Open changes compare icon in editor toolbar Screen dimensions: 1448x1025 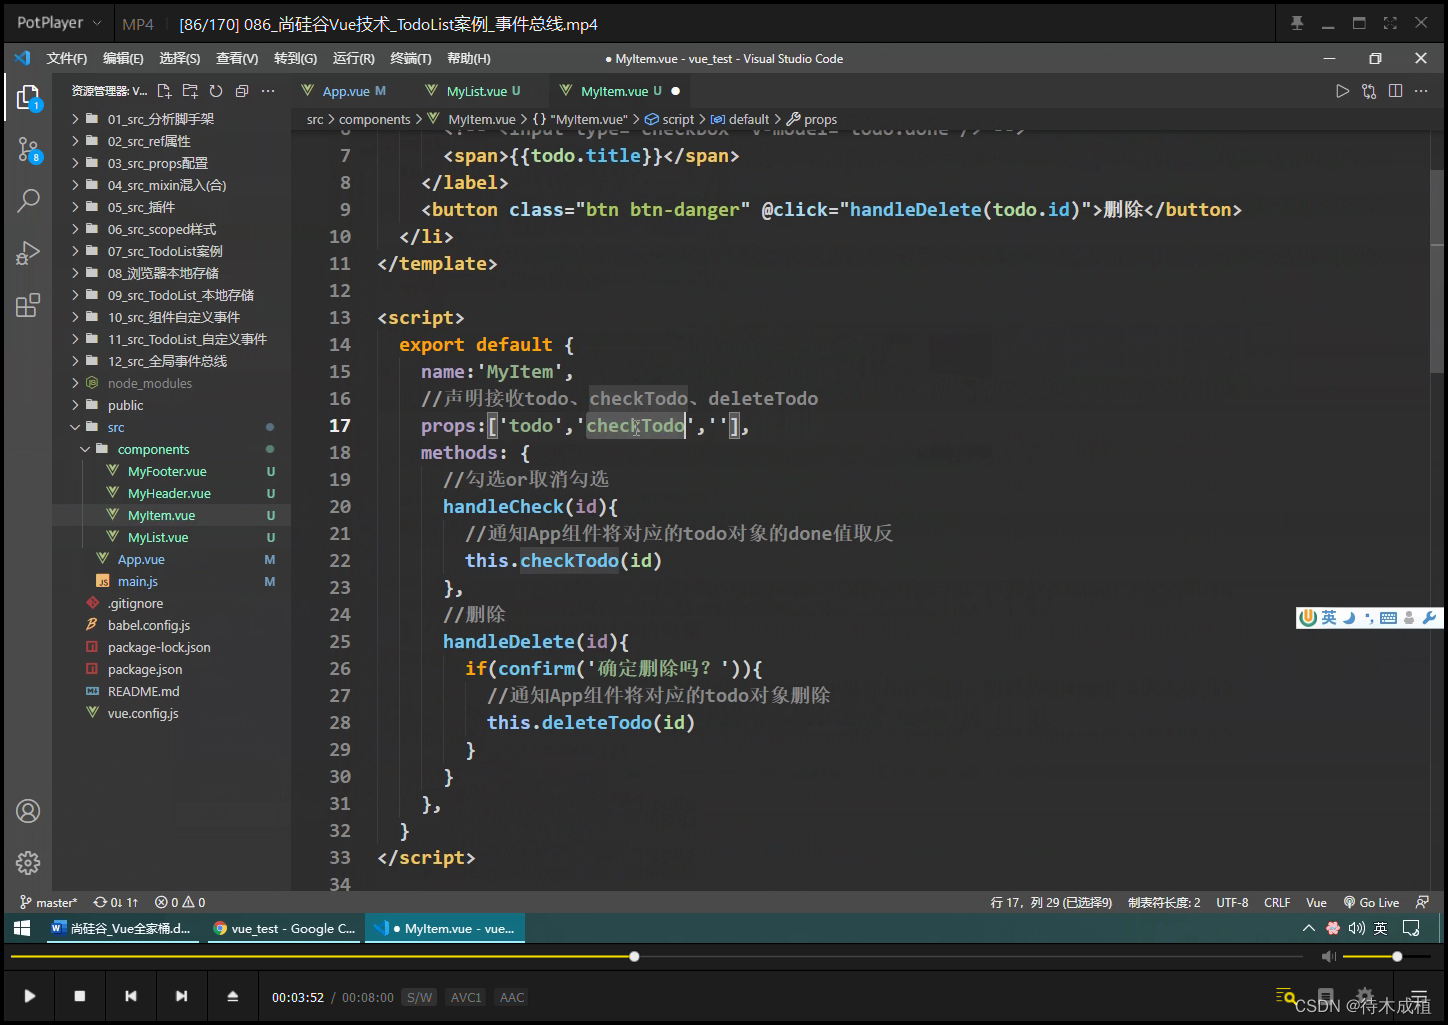1369,91
